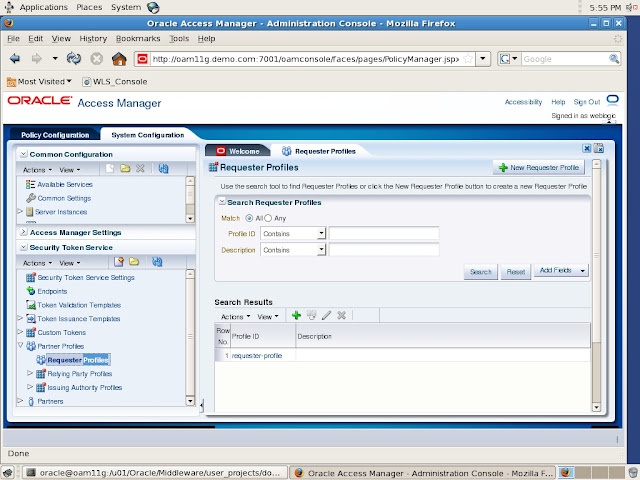This screenshot has width=640, height=480.
Task: Open the requester-profile link in the results
Action: [x=257, y=356]
